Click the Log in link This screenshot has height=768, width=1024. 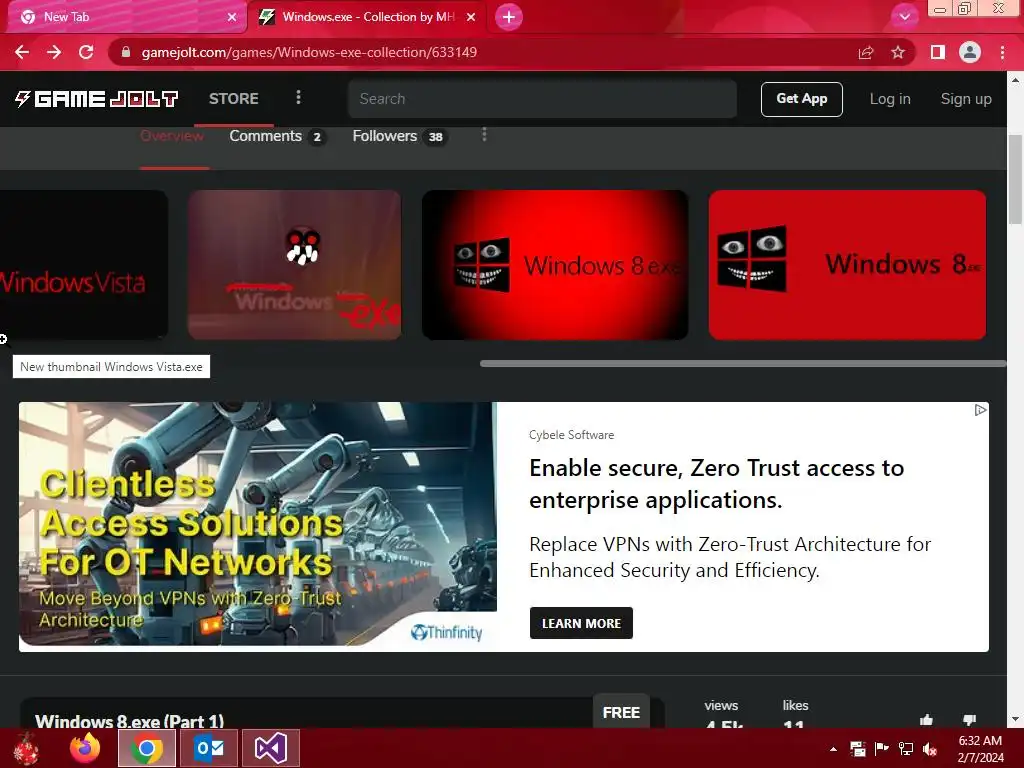(889, 99)
